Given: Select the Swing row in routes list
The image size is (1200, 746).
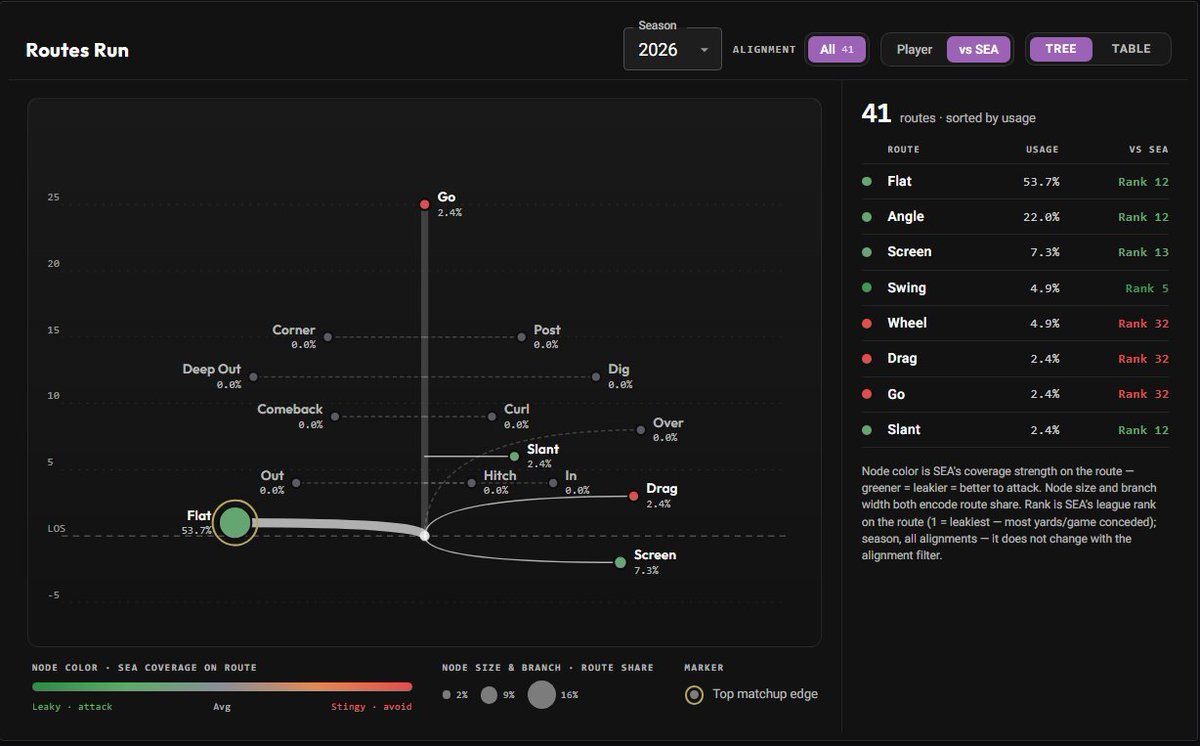Looking at the screenshot, I should [1014, 288].
